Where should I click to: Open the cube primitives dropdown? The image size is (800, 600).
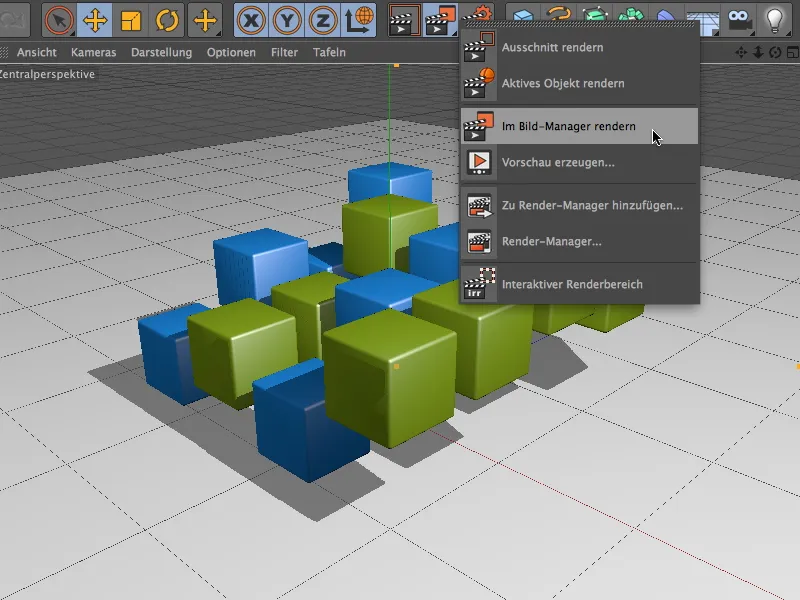point(525,16)
